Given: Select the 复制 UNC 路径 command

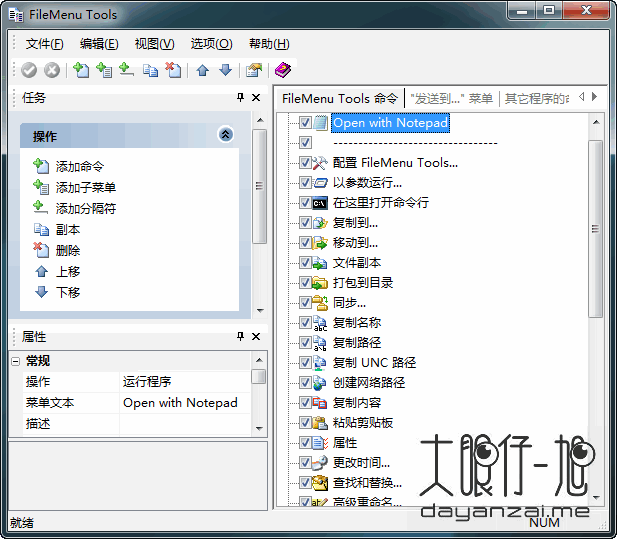Looking at the screenshot, I should [x=374, y=362].
